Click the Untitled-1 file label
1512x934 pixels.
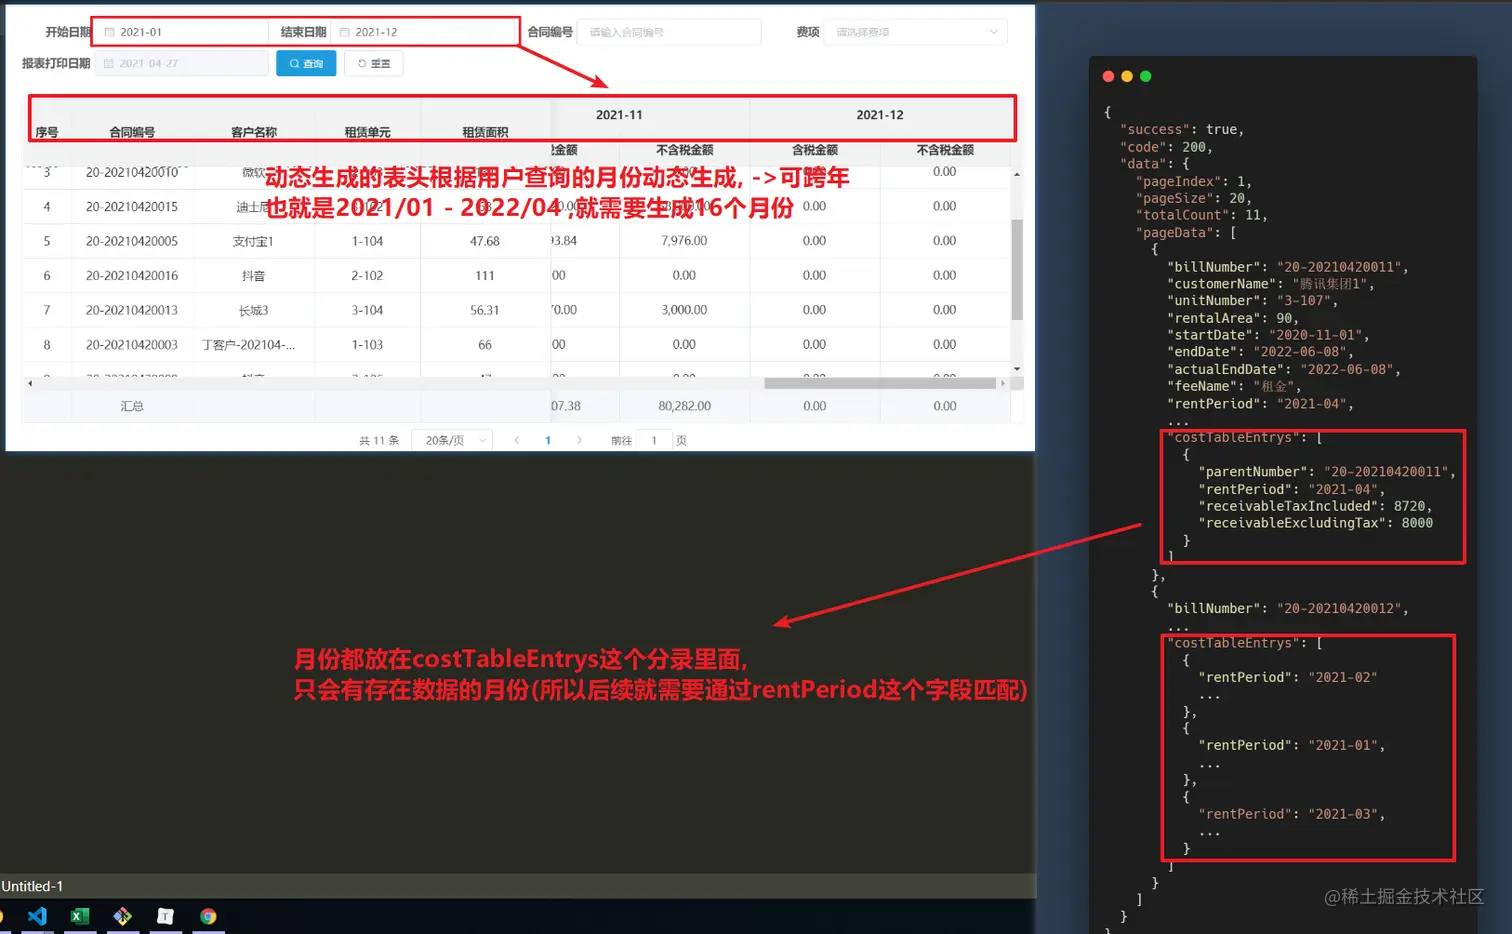(x=32, y=886)
